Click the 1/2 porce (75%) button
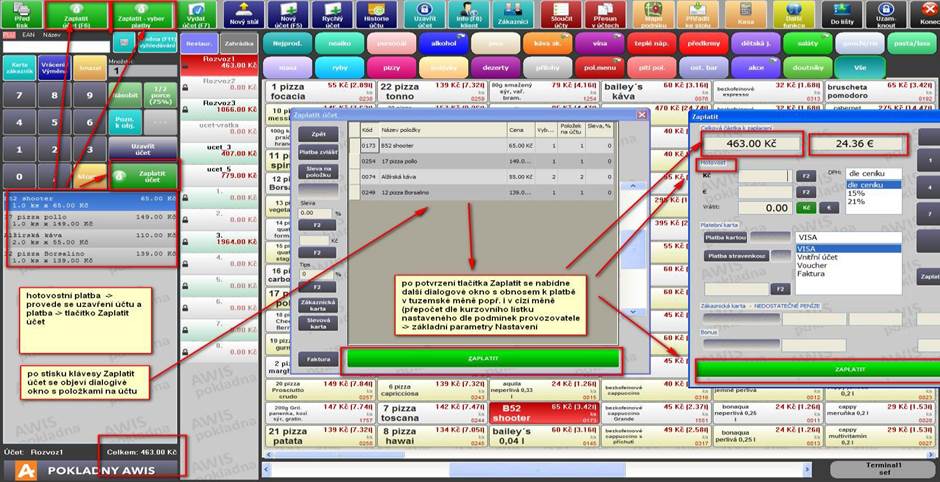Viewport: 940px width, 482px height. point(160,95)
